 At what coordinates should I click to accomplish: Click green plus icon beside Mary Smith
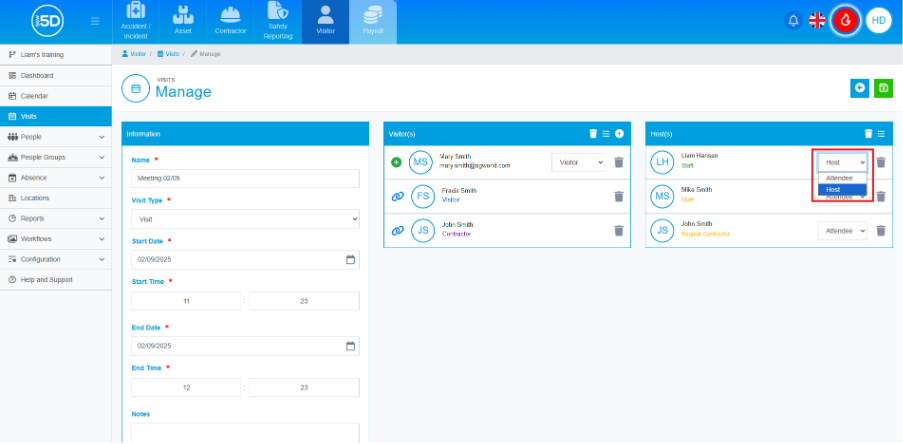[x=396, y=162]
